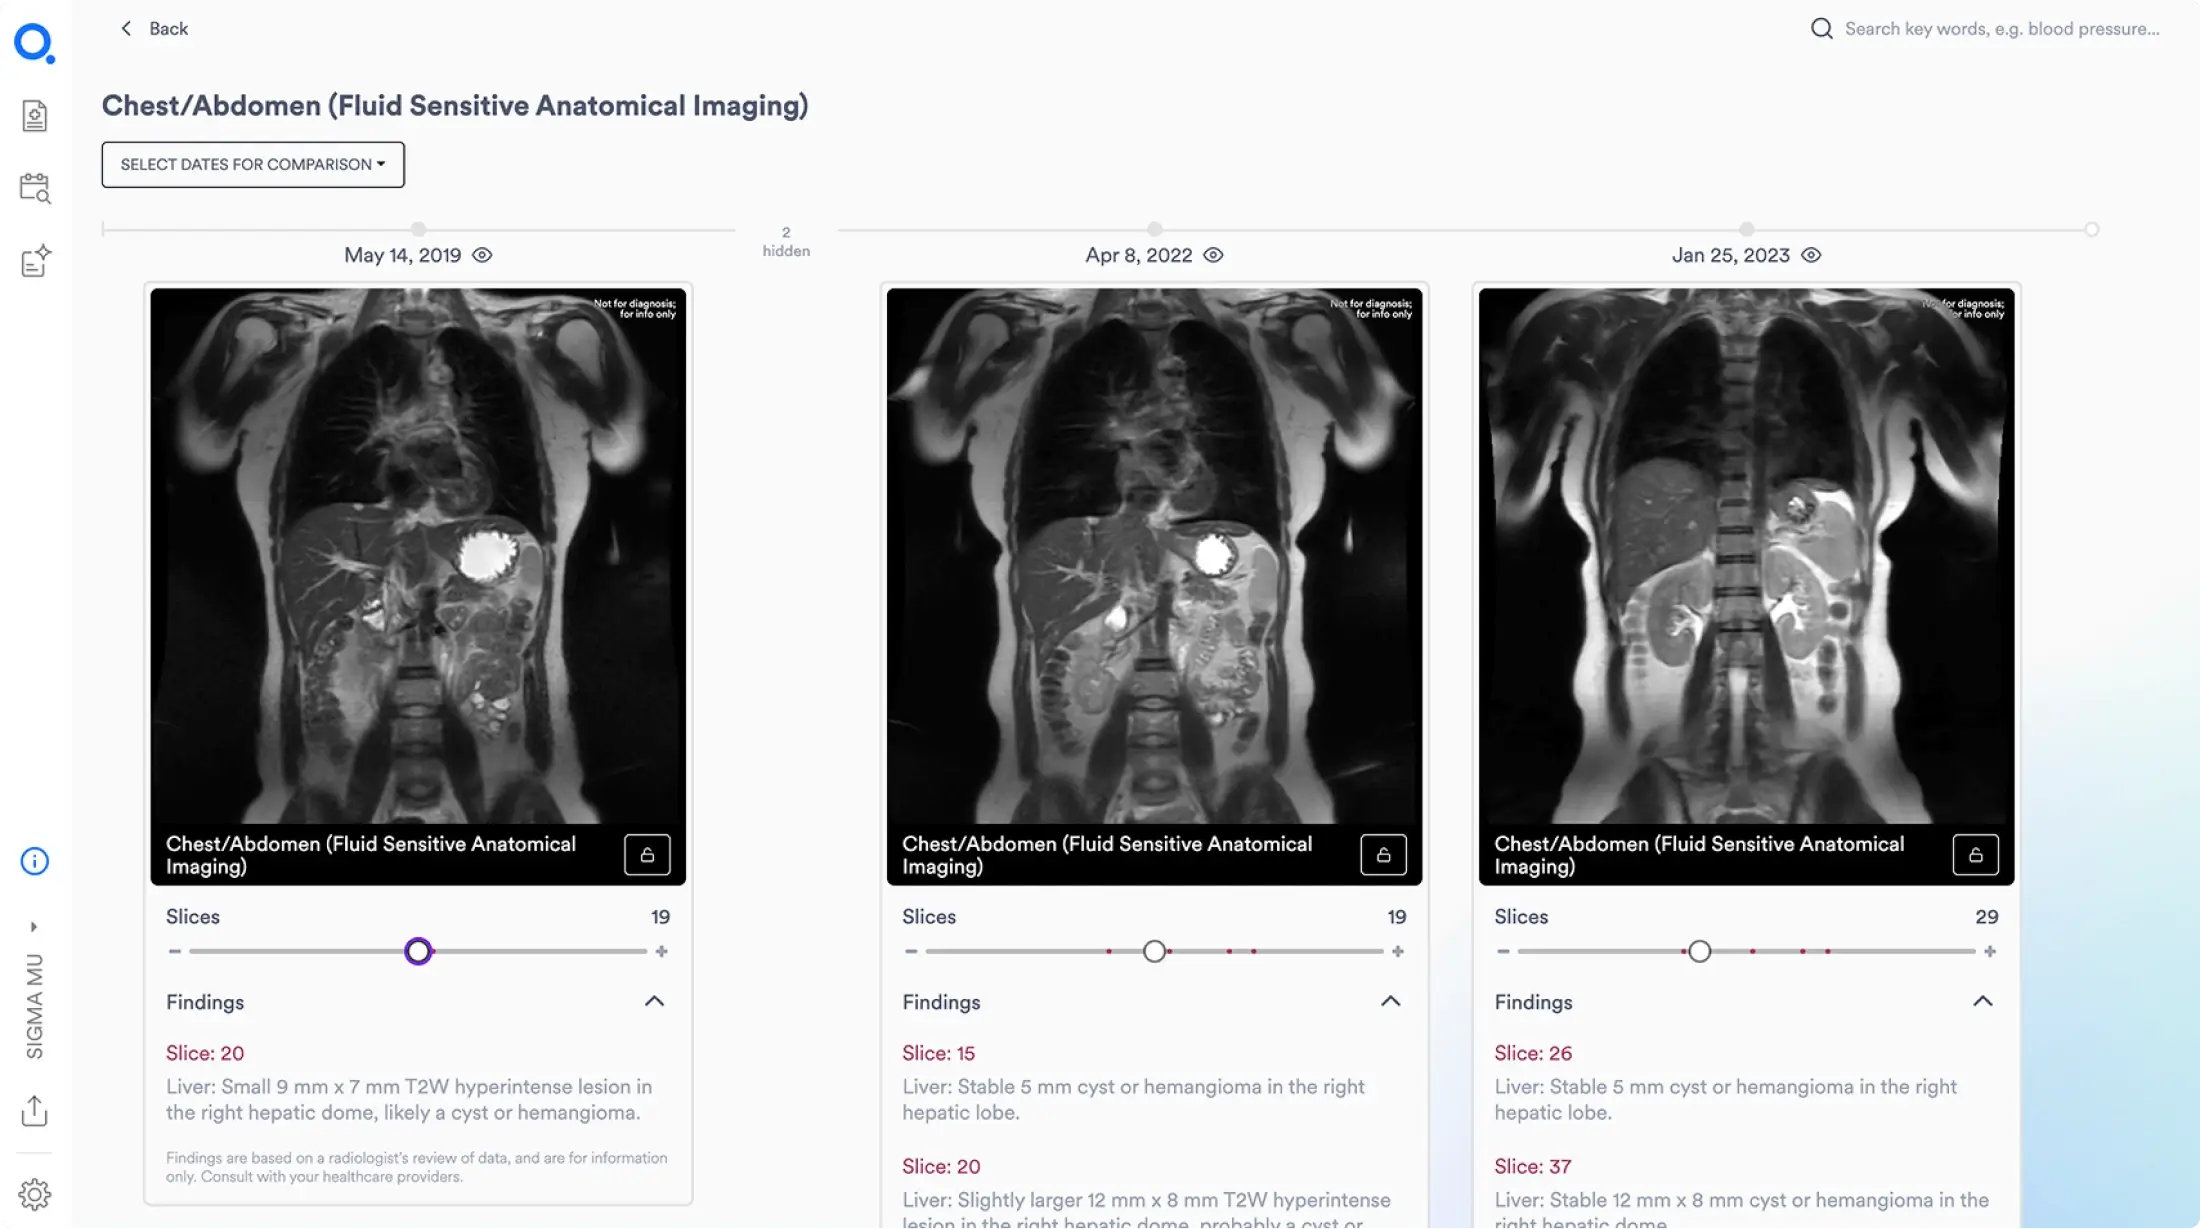Screen dimensions: 2200x1229
Task: Click the search keywords input field
Action: point(2000,28)
